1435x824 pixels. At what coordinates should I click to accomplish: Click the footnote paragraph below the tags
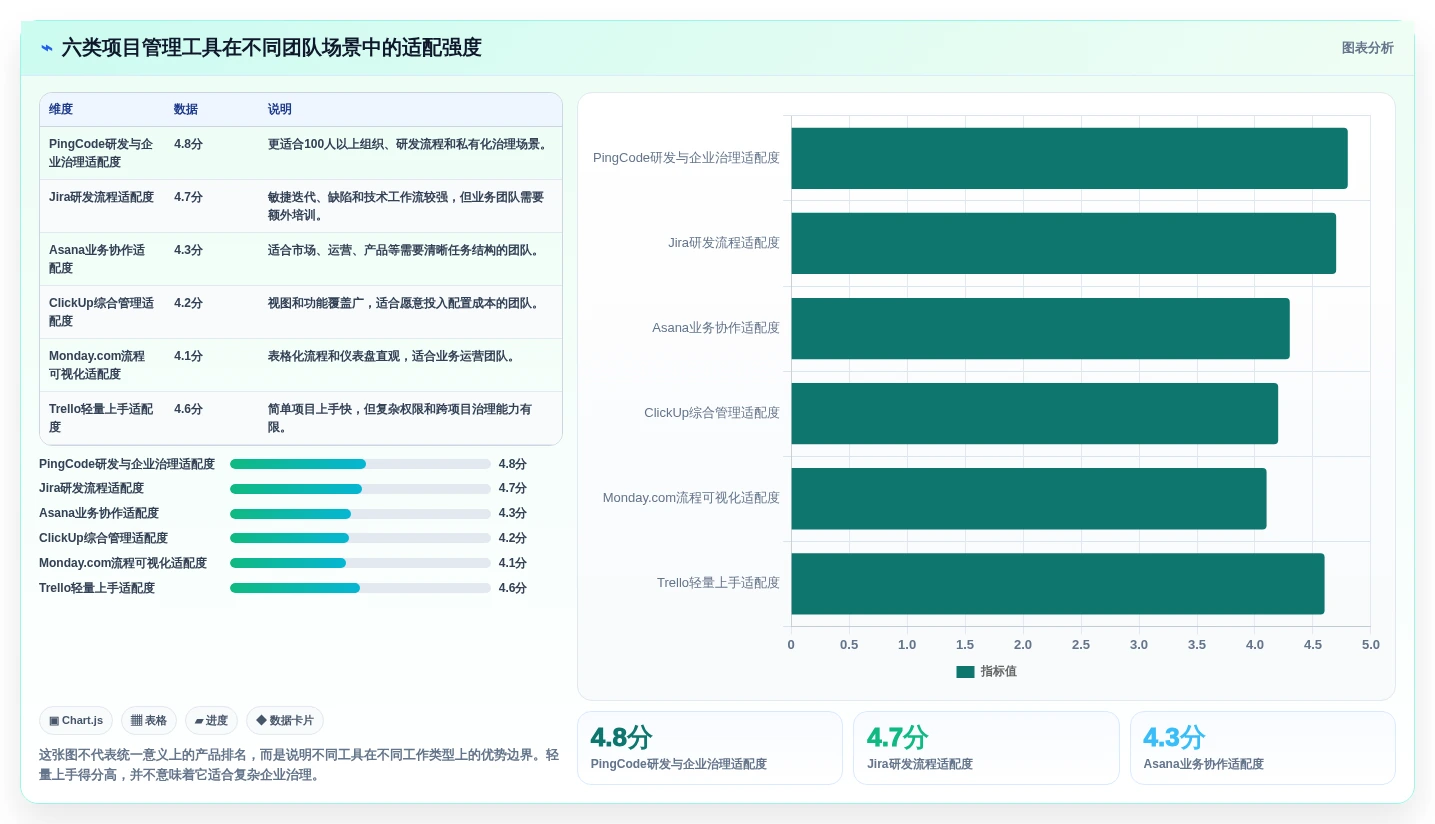(x=299, y=765)
